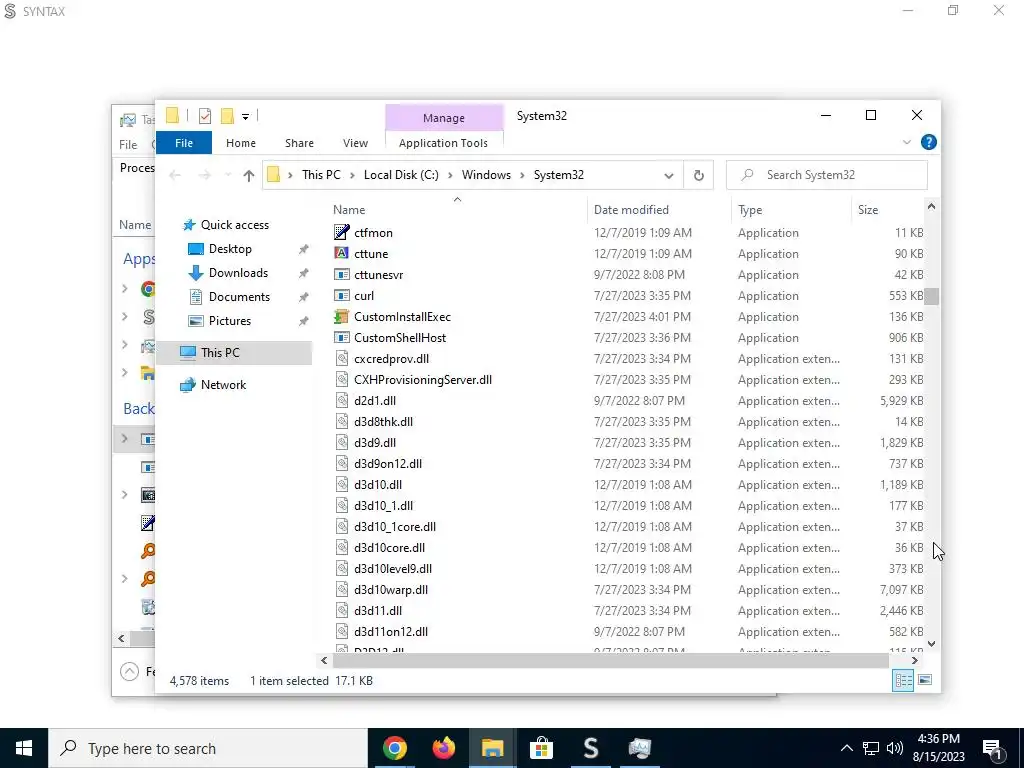Open the Share ribbon tab

[x=299, y=143]
